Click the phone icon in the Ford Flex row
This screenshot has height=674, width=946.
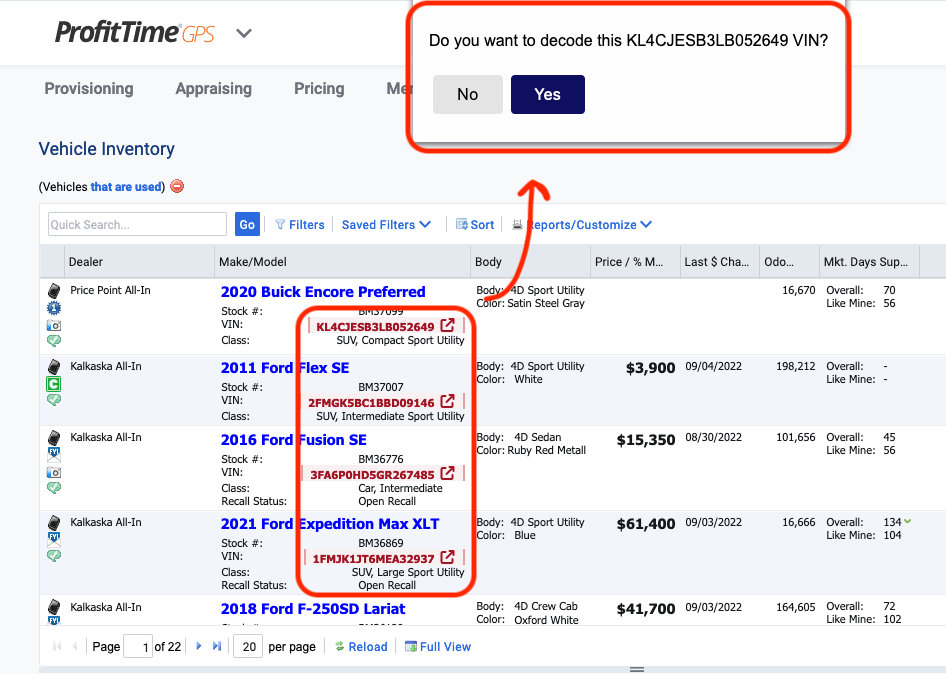54,367
